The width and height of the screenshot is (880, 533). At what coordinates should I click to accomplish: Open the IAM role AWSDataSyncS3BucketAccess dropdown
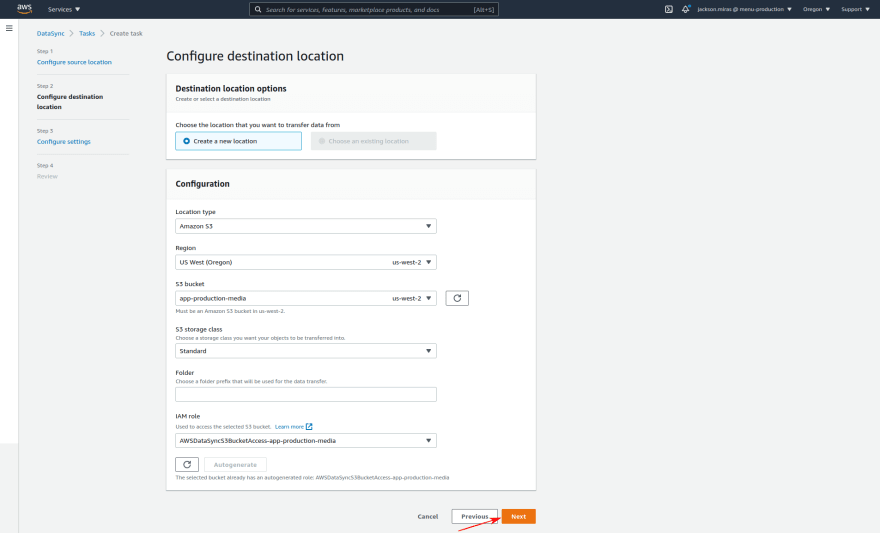(306, 441)
